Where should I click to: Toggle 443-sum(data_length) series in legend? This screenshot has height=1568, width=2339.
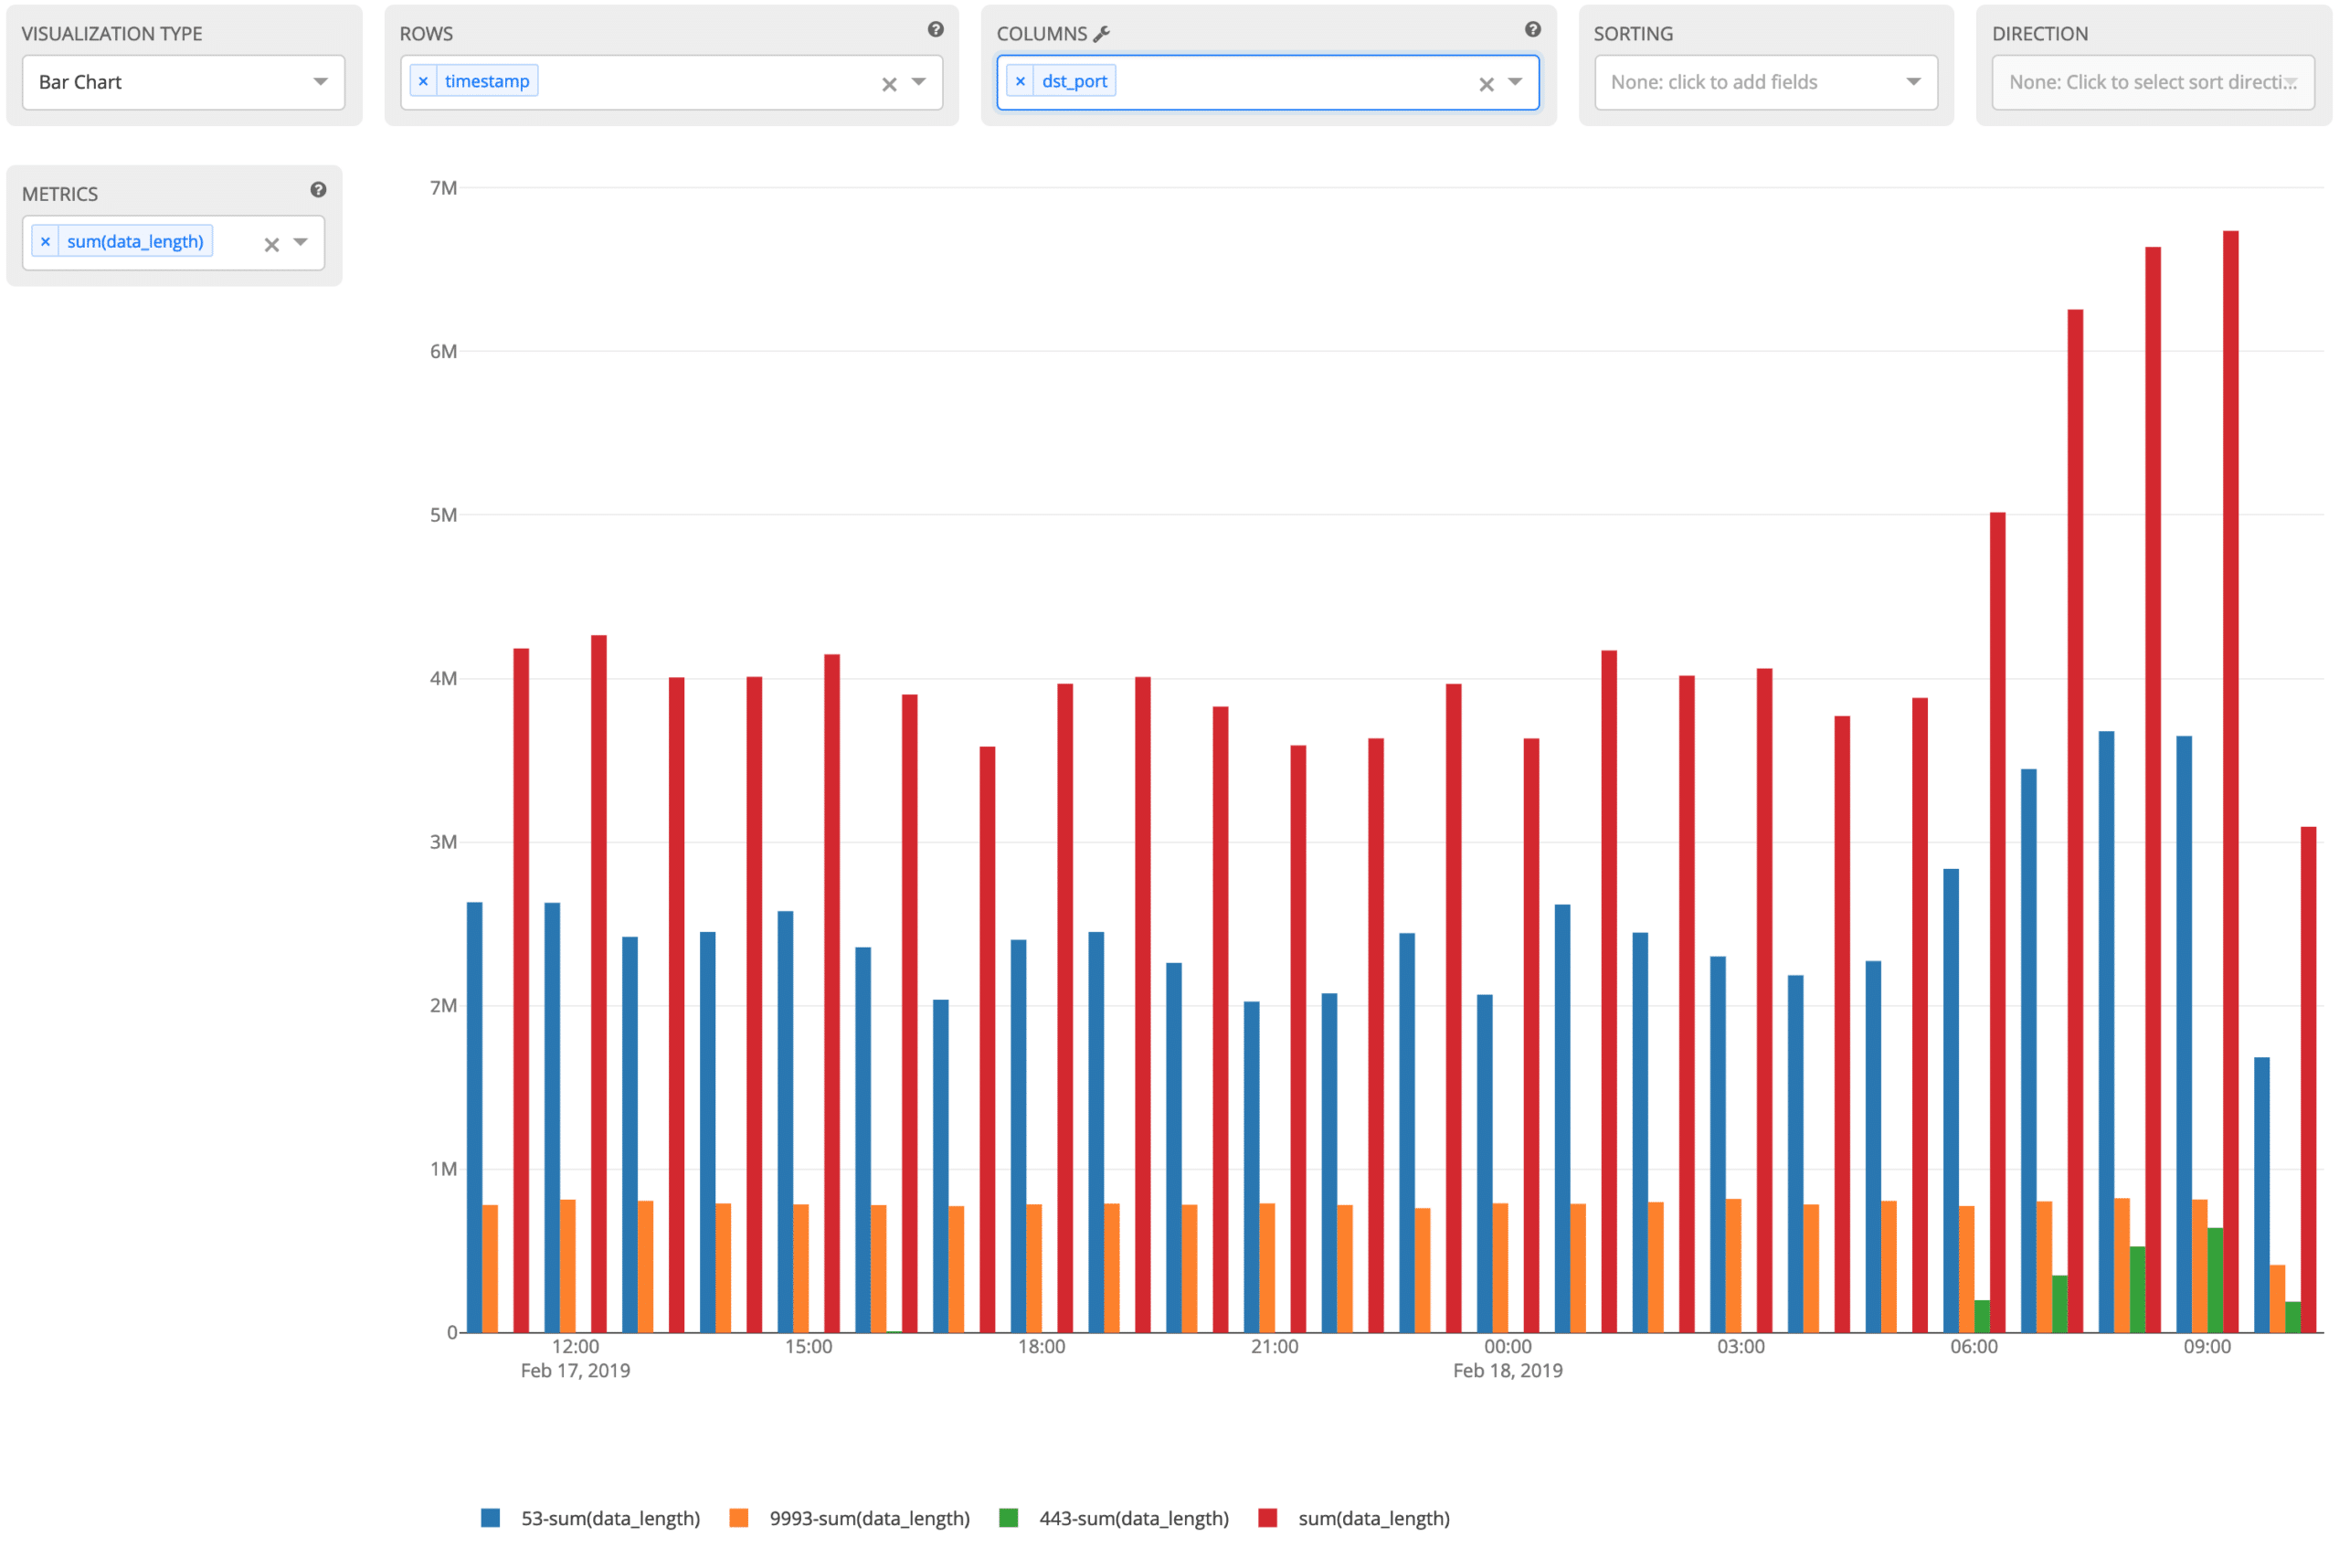coord(1133,1518)
